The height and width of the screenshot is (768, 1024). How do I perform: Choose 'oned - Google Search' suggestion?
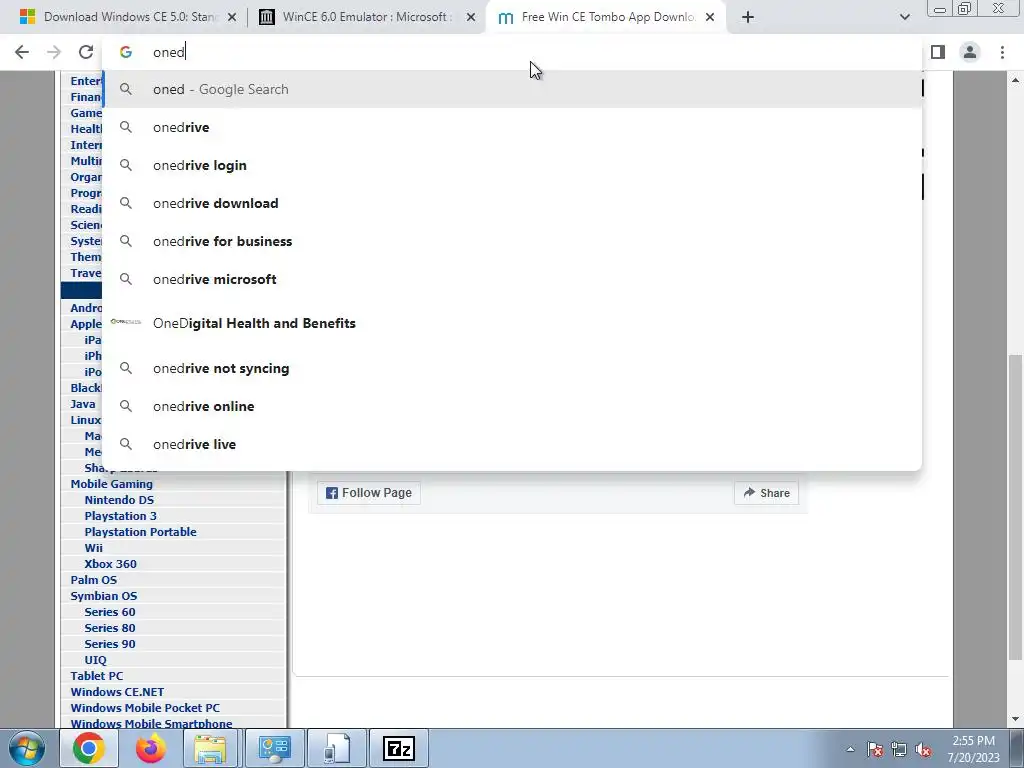pyautogui.click(x=513, y=89)
